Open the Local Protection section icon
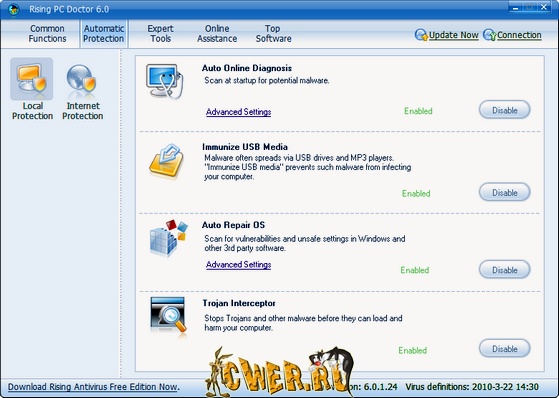 32,79
